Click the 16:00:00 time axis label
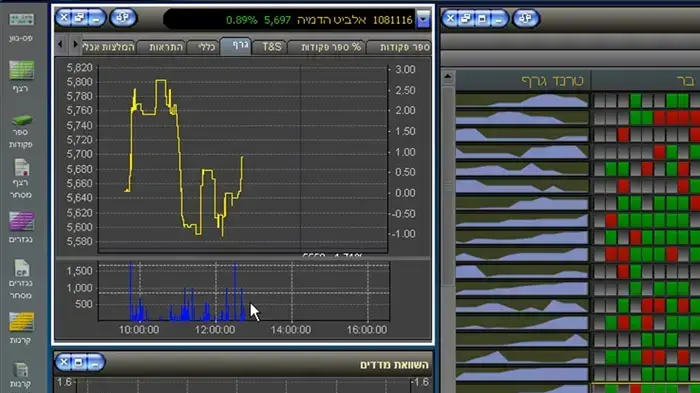This screenshot has height=393, width=700. (x=367, y=330)
